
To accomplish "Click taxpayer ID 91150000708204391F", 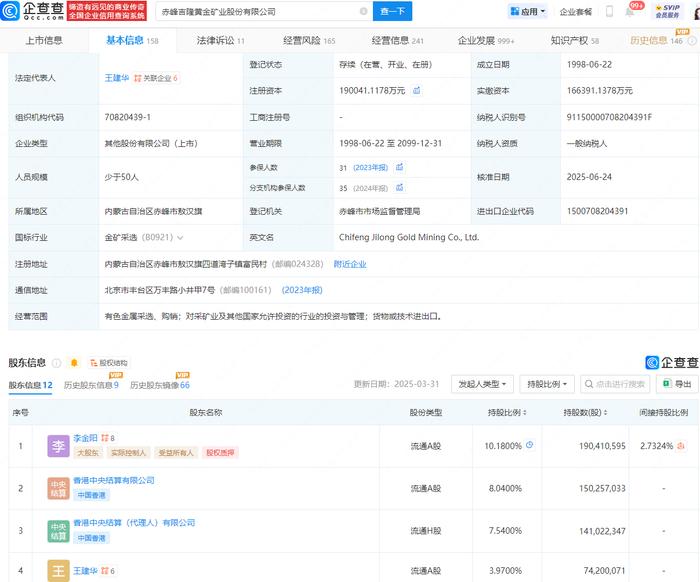I will coord(609,117).
